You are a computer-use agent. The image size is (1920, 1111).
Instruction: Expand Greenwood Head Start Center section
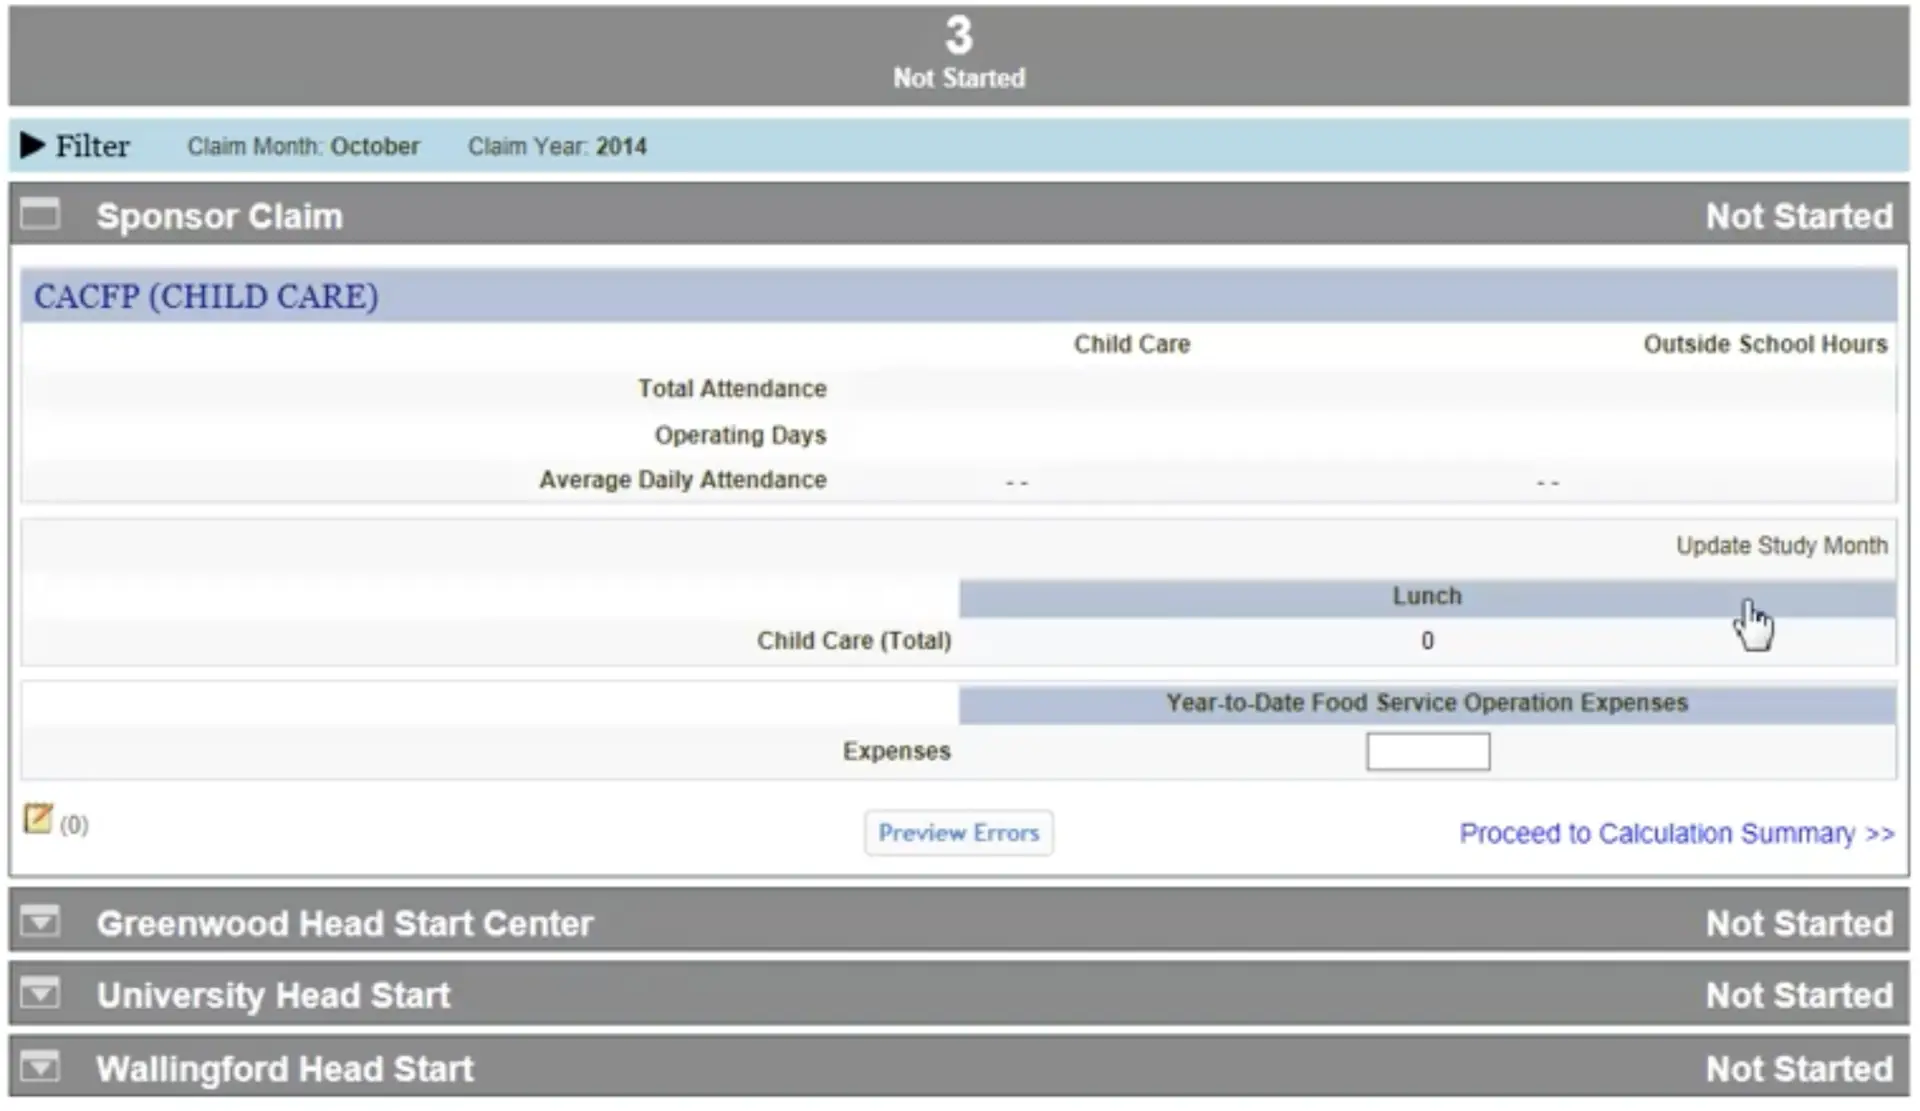pyautogui.click(x=40, y=921)
